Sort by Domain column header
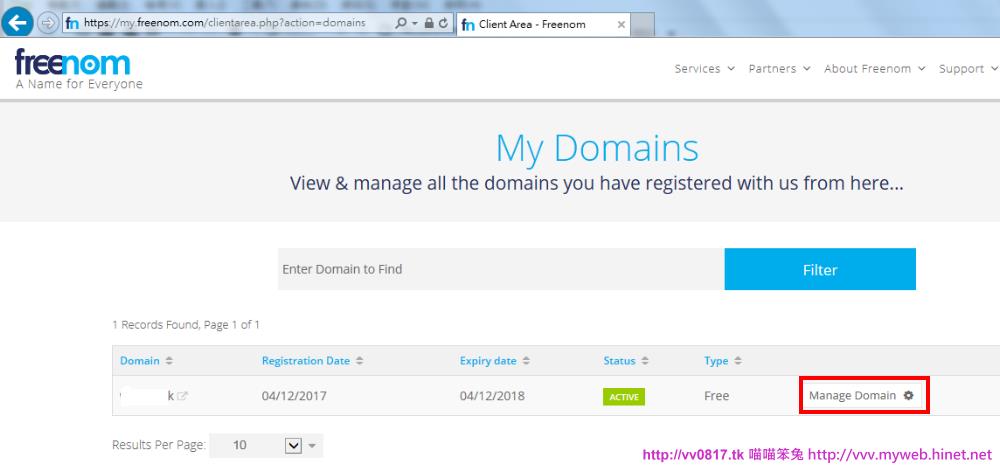The width and height of the screenshot is (1000, 465). pyautogui.click(x=140, y=360)
